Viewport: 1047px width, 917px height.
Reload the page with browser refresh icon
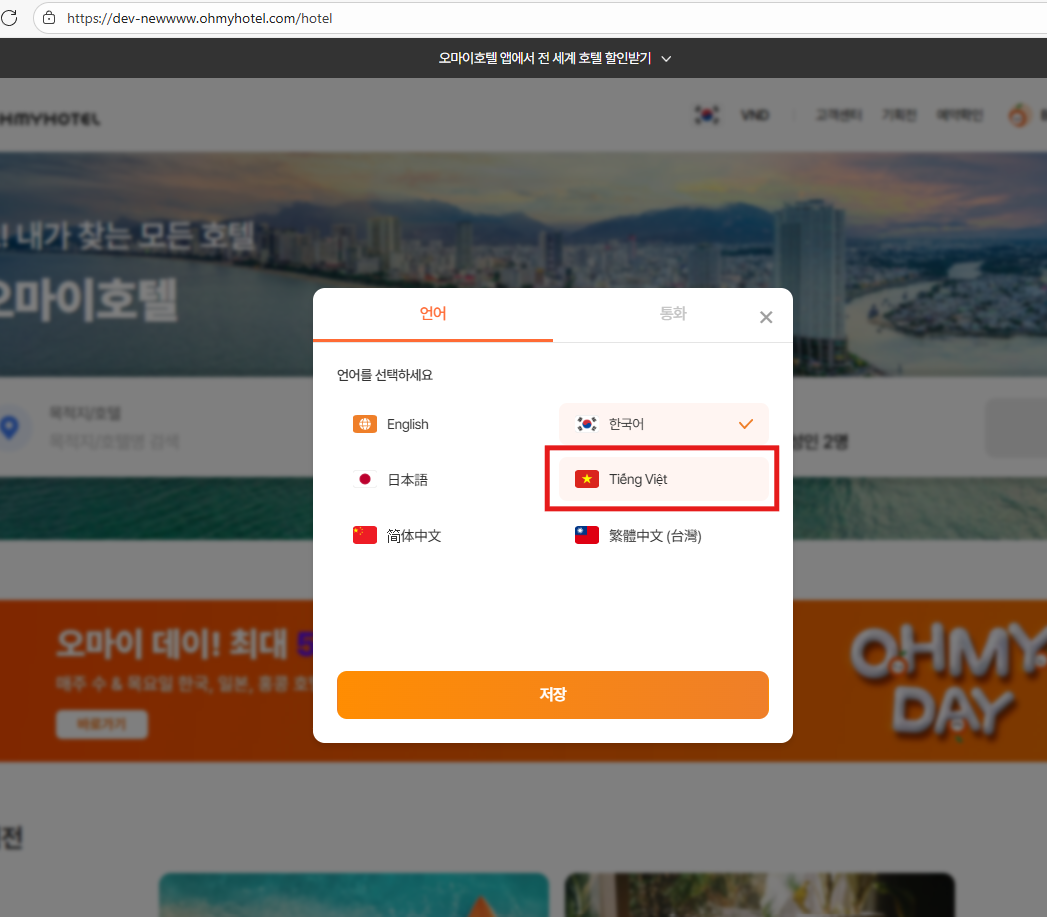click(9, 17)
